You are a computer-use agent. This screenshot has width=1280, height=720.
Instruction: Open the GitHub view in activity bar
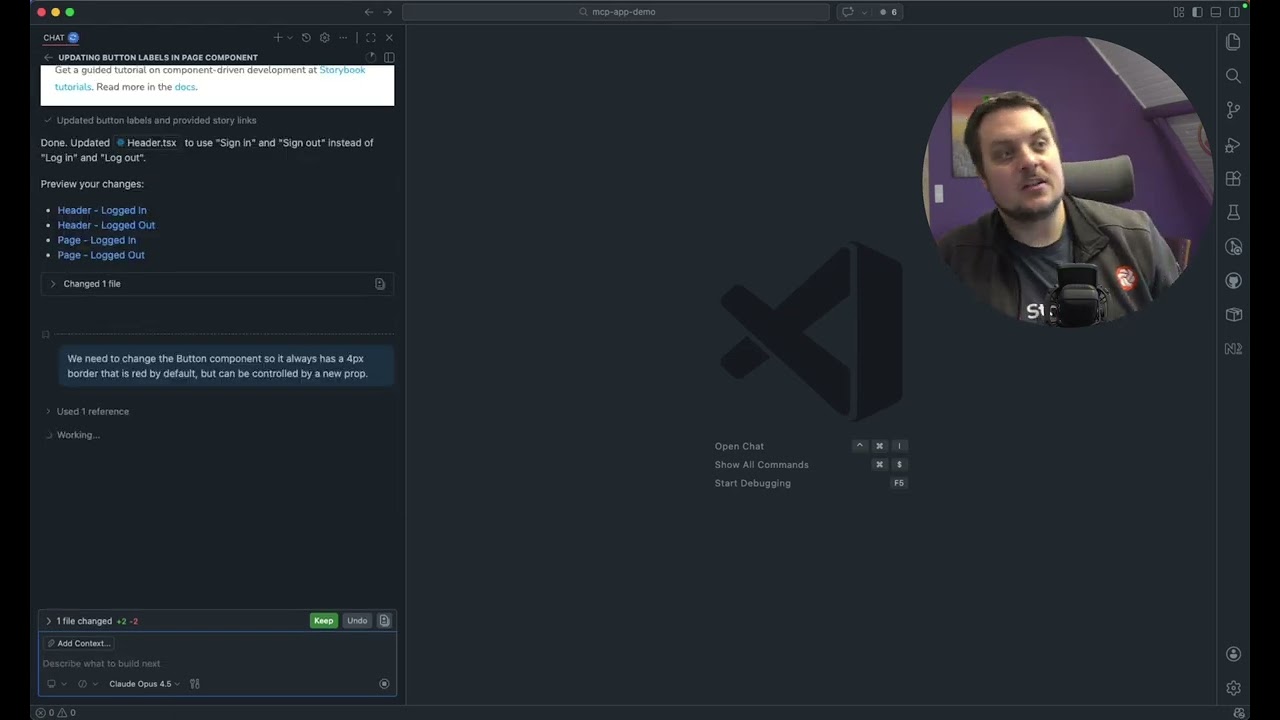[x=1233, y=281]
